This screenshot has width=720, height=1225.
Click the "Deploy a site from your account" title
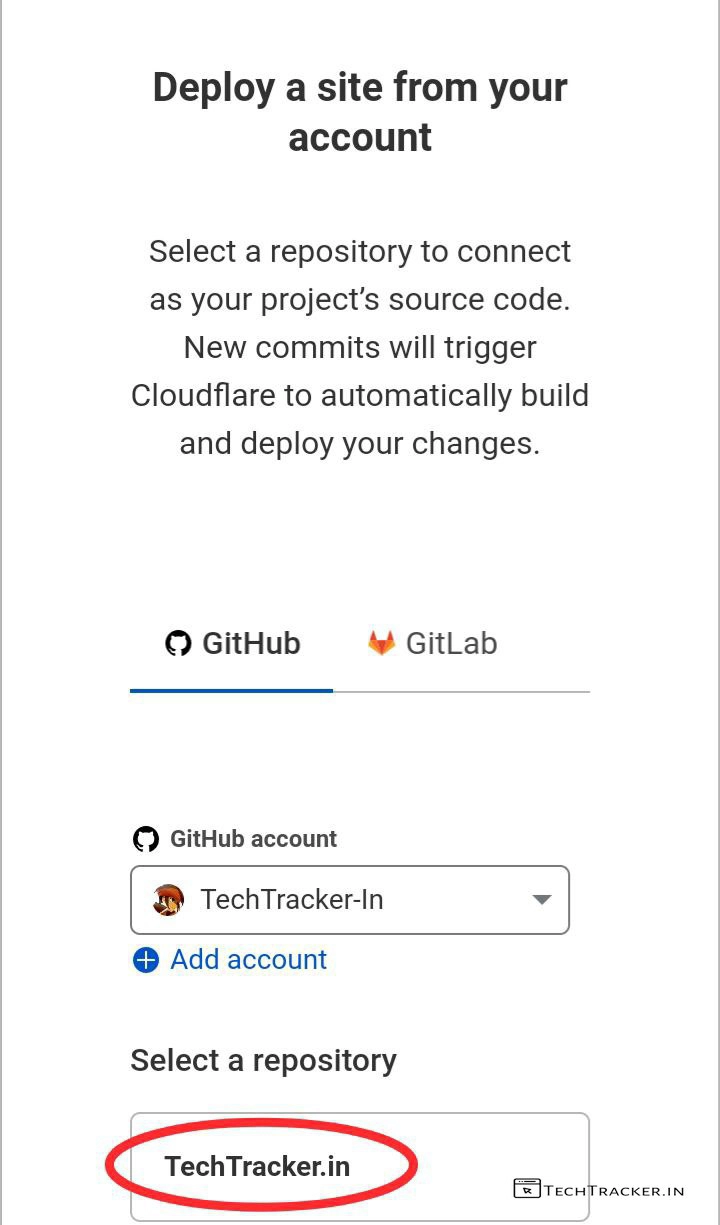pos(360,112)
